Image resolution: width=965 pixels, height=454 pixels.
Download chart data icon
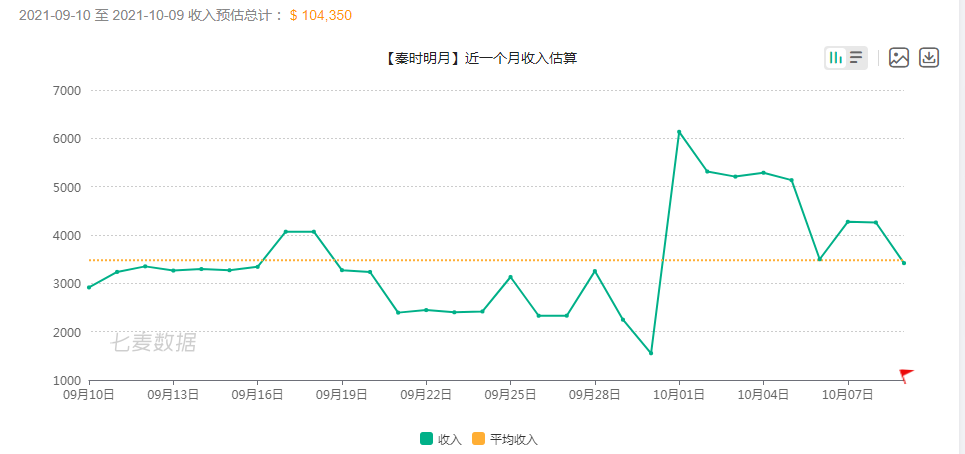pyautogui.click(x=929, y=58)
